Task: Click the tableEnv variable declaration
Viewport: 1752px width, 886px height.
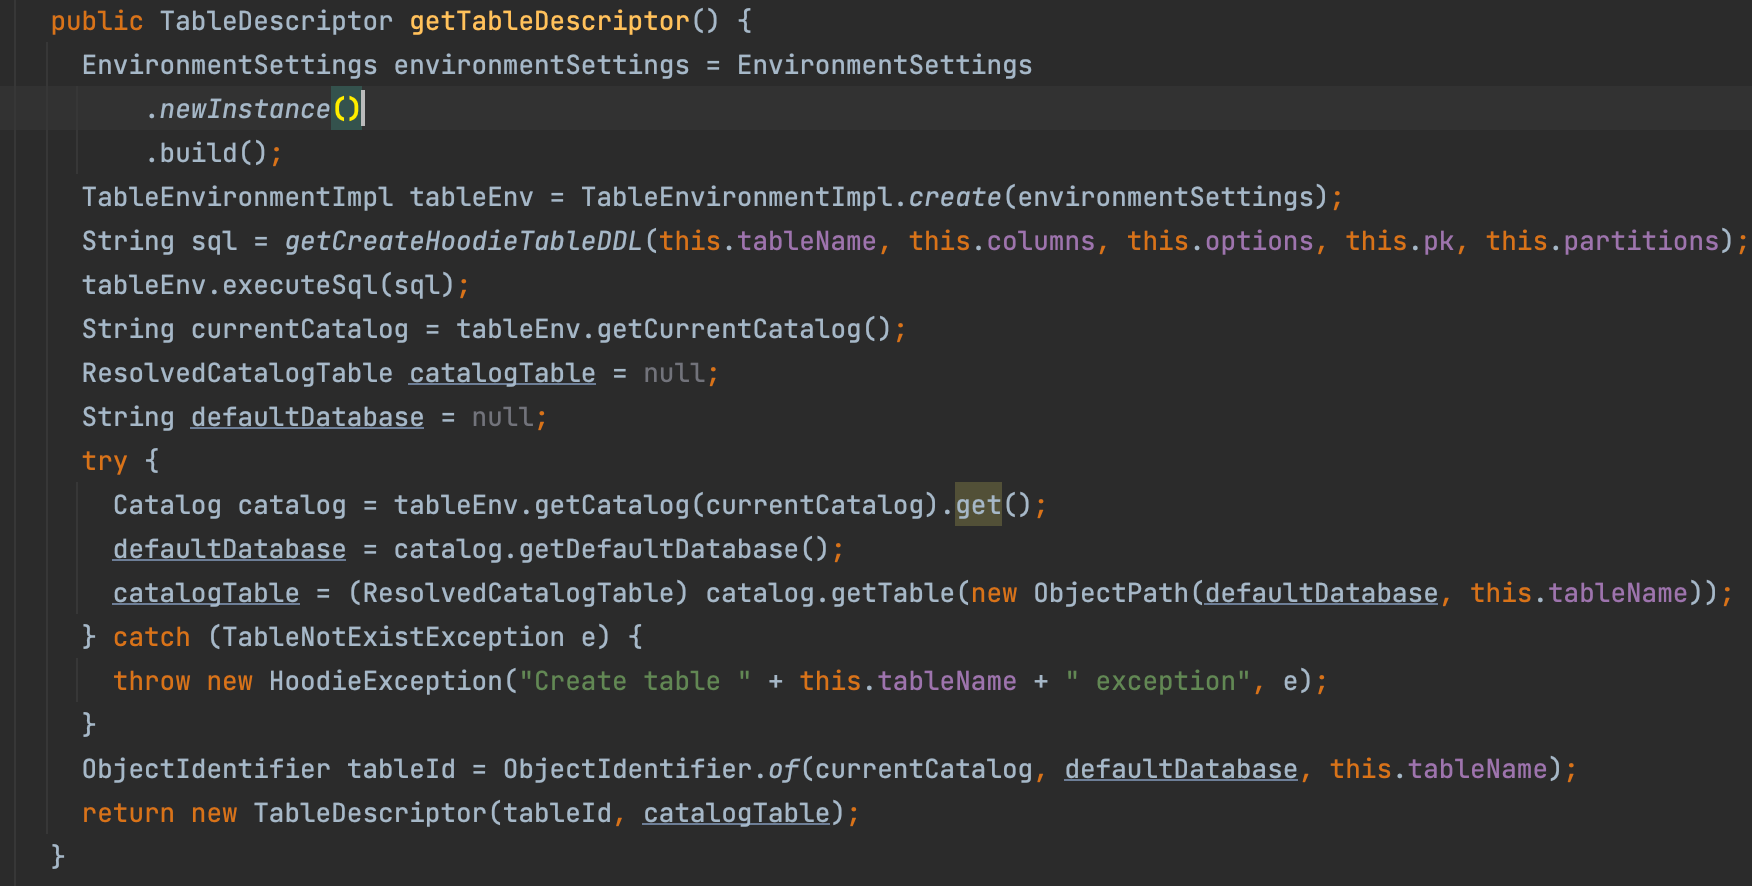Action: pyautogui.click(x=472, y=197)
